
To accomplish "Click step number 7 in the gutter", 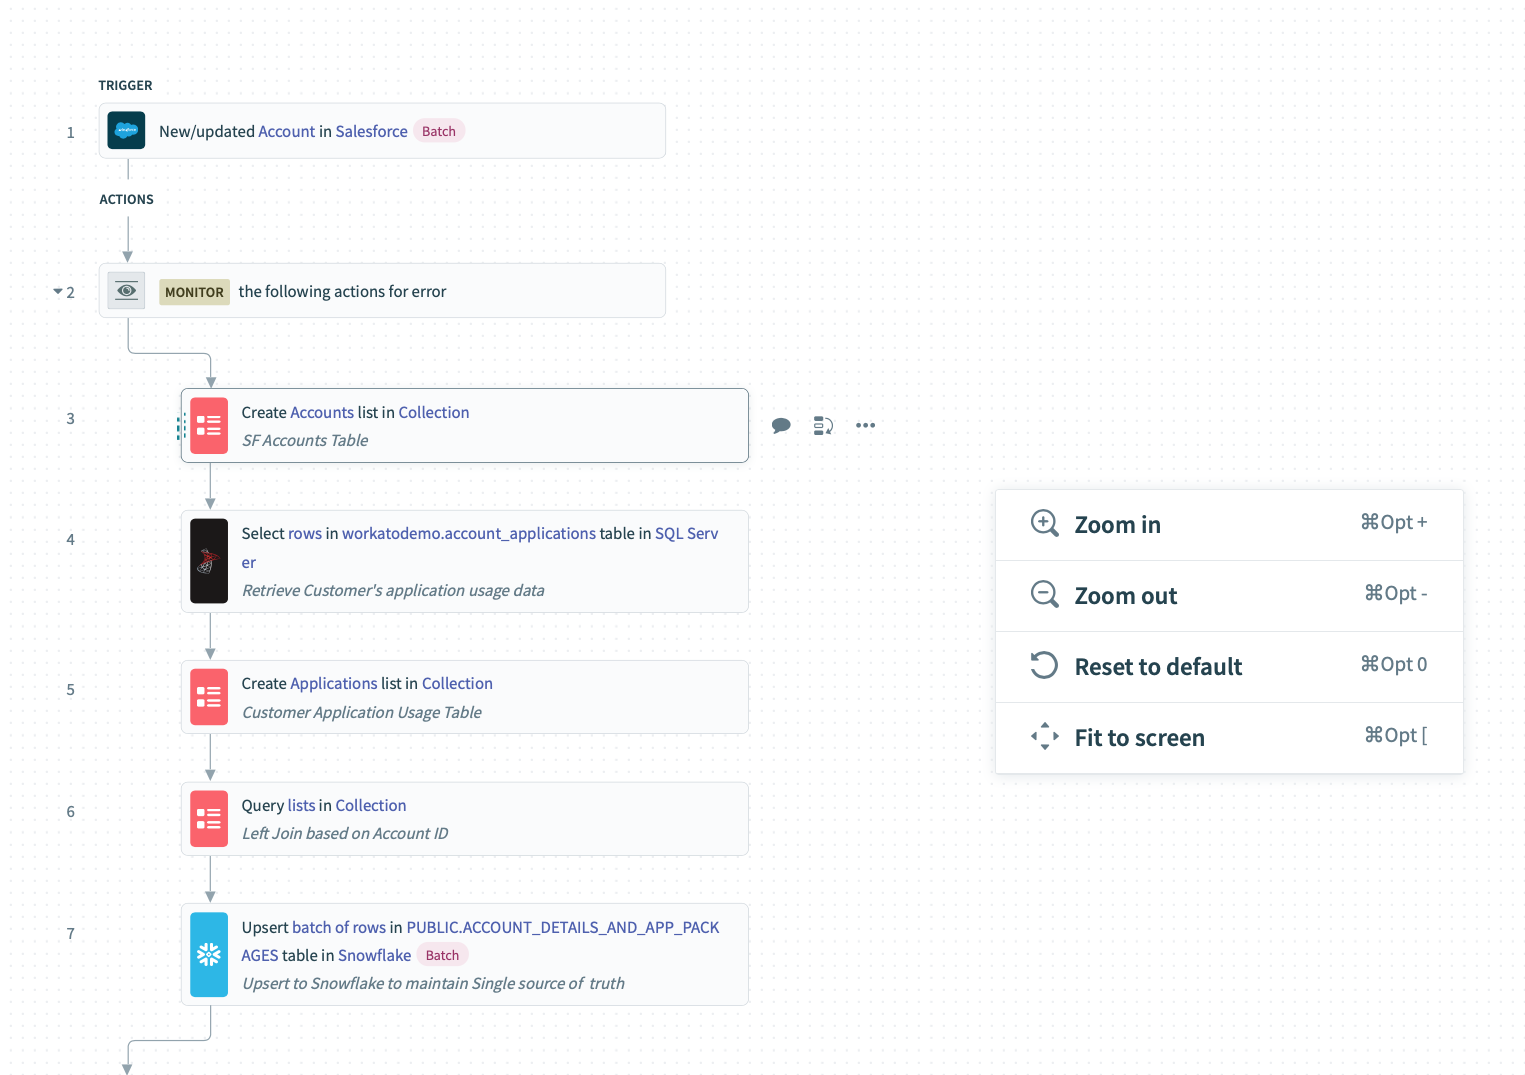I will [x=70, y=933].
